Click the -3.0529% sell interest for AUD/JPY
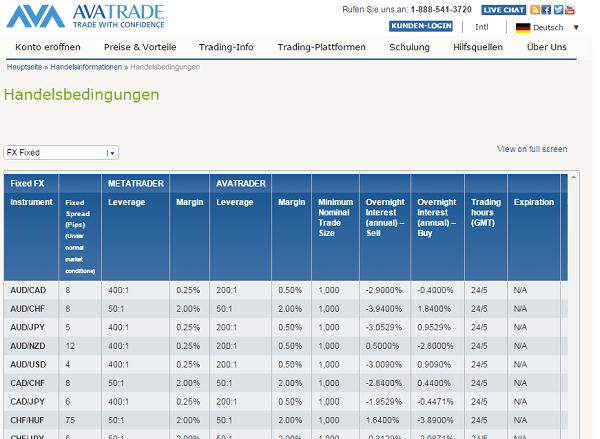The image size is (600, 439). point(384,327)
